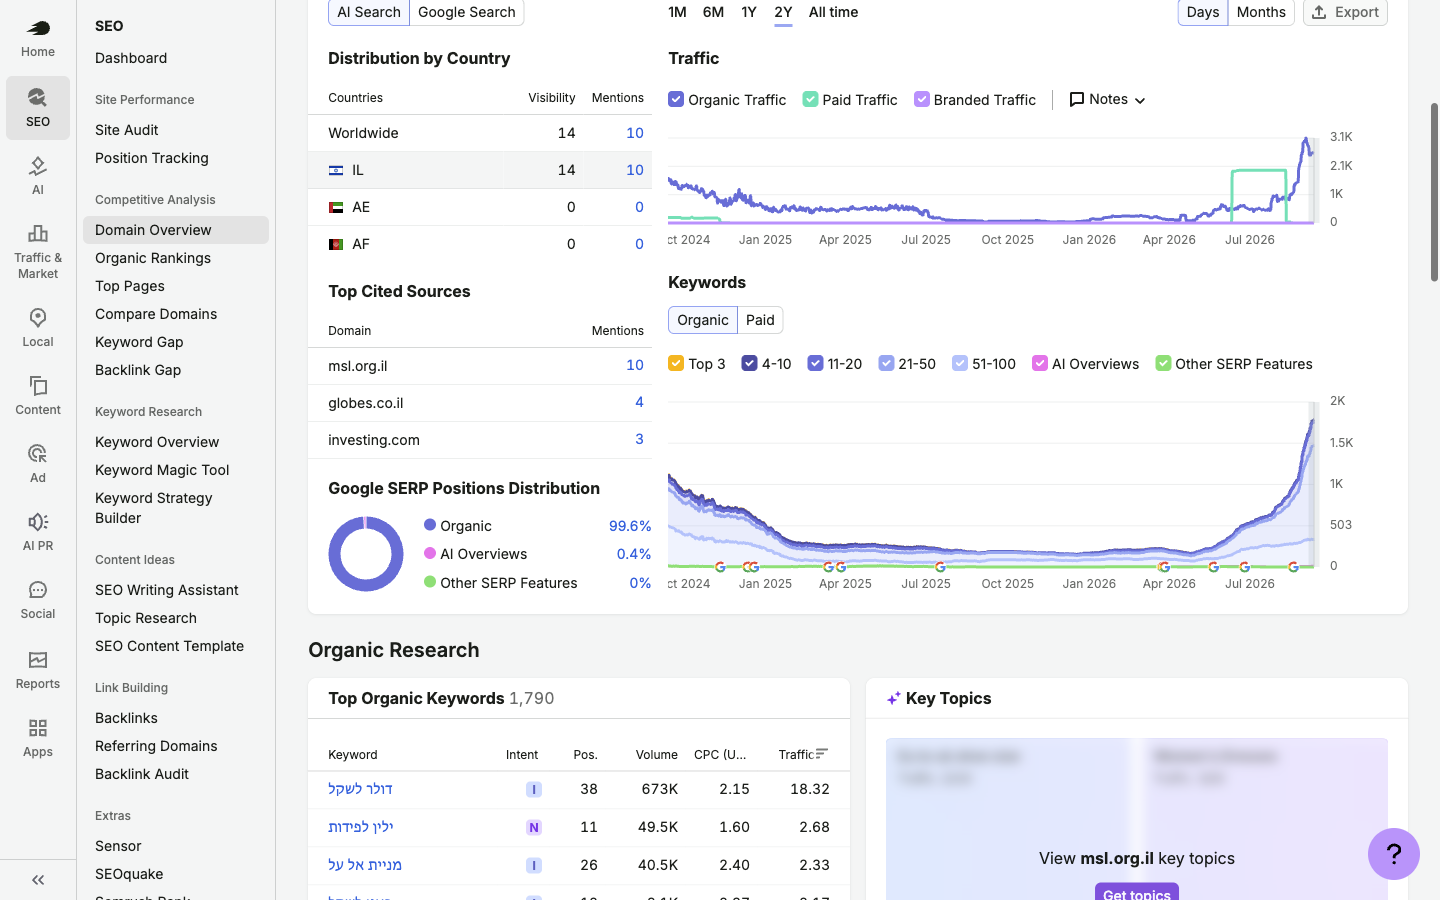Click the Israel flag icon in IL row

click(x=336, y=170)
